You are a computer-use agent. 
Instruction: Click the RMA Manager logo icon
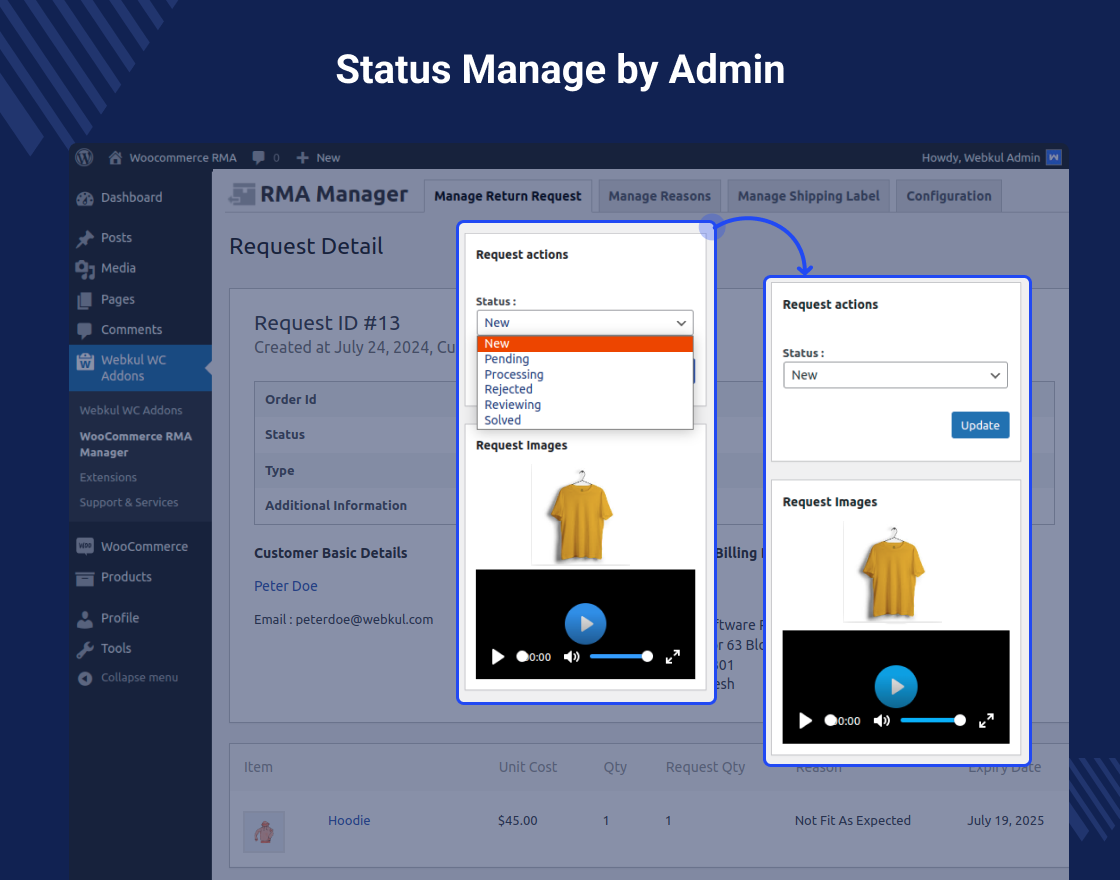click(x=241, y=194)
